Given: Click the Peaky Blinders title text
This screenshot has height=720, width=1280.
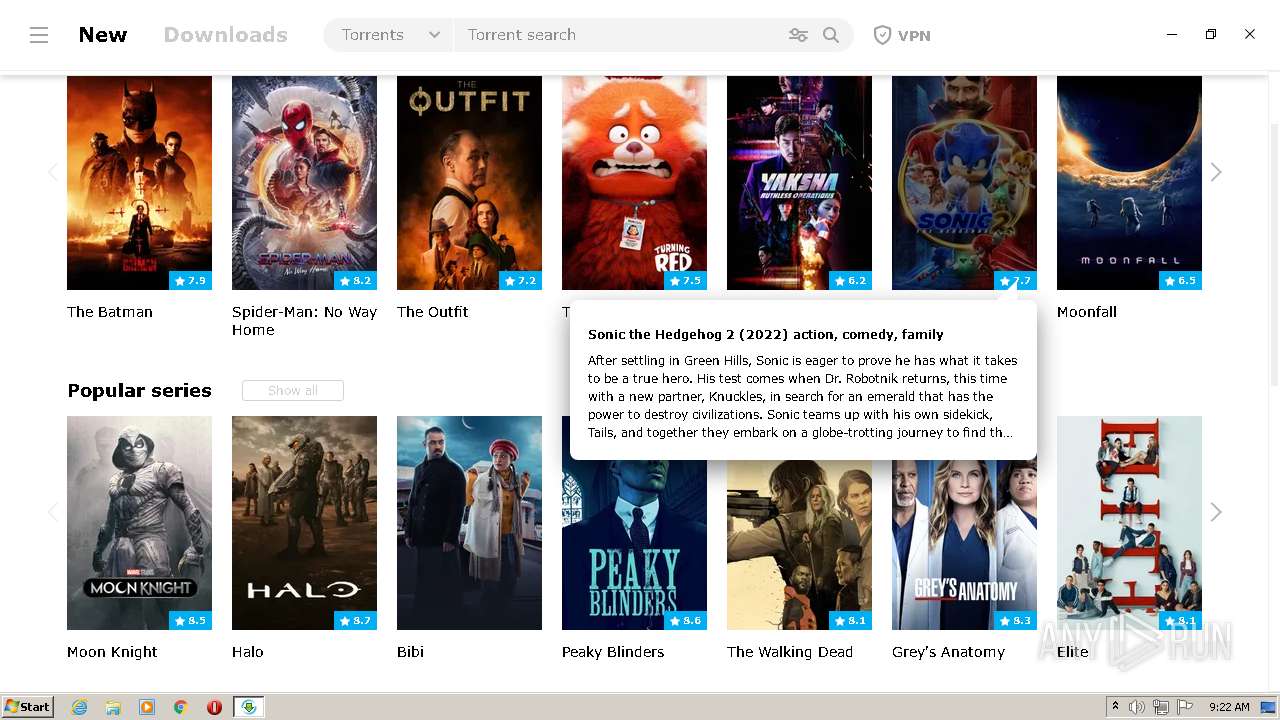Looking at the screenshot, I should [x=613, y=652].
